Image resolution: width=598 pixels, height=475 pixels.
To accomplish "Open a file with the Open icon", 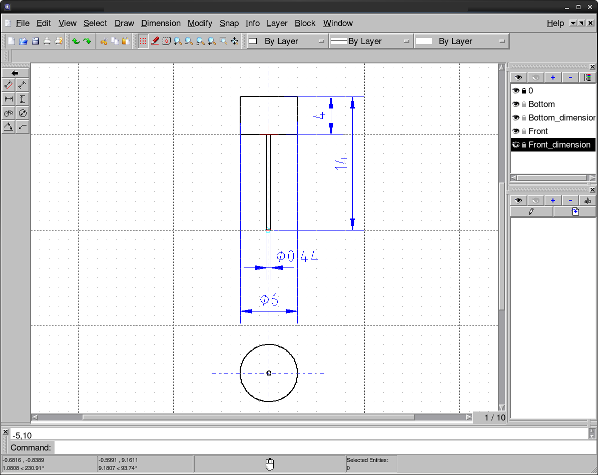I will (x=23, y=41).
